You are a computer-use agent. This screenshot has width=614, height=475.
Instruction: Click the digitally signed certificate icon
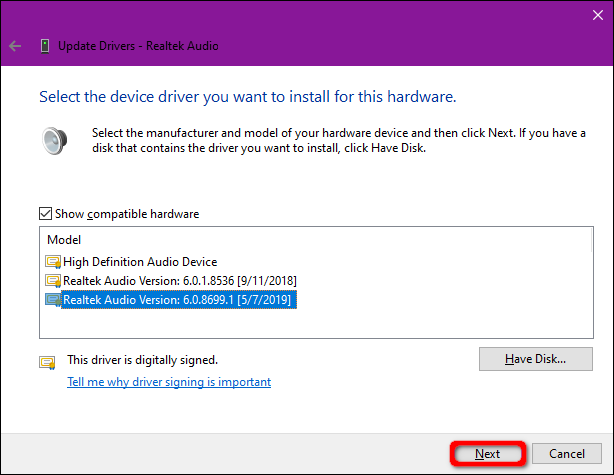(47, 362)
